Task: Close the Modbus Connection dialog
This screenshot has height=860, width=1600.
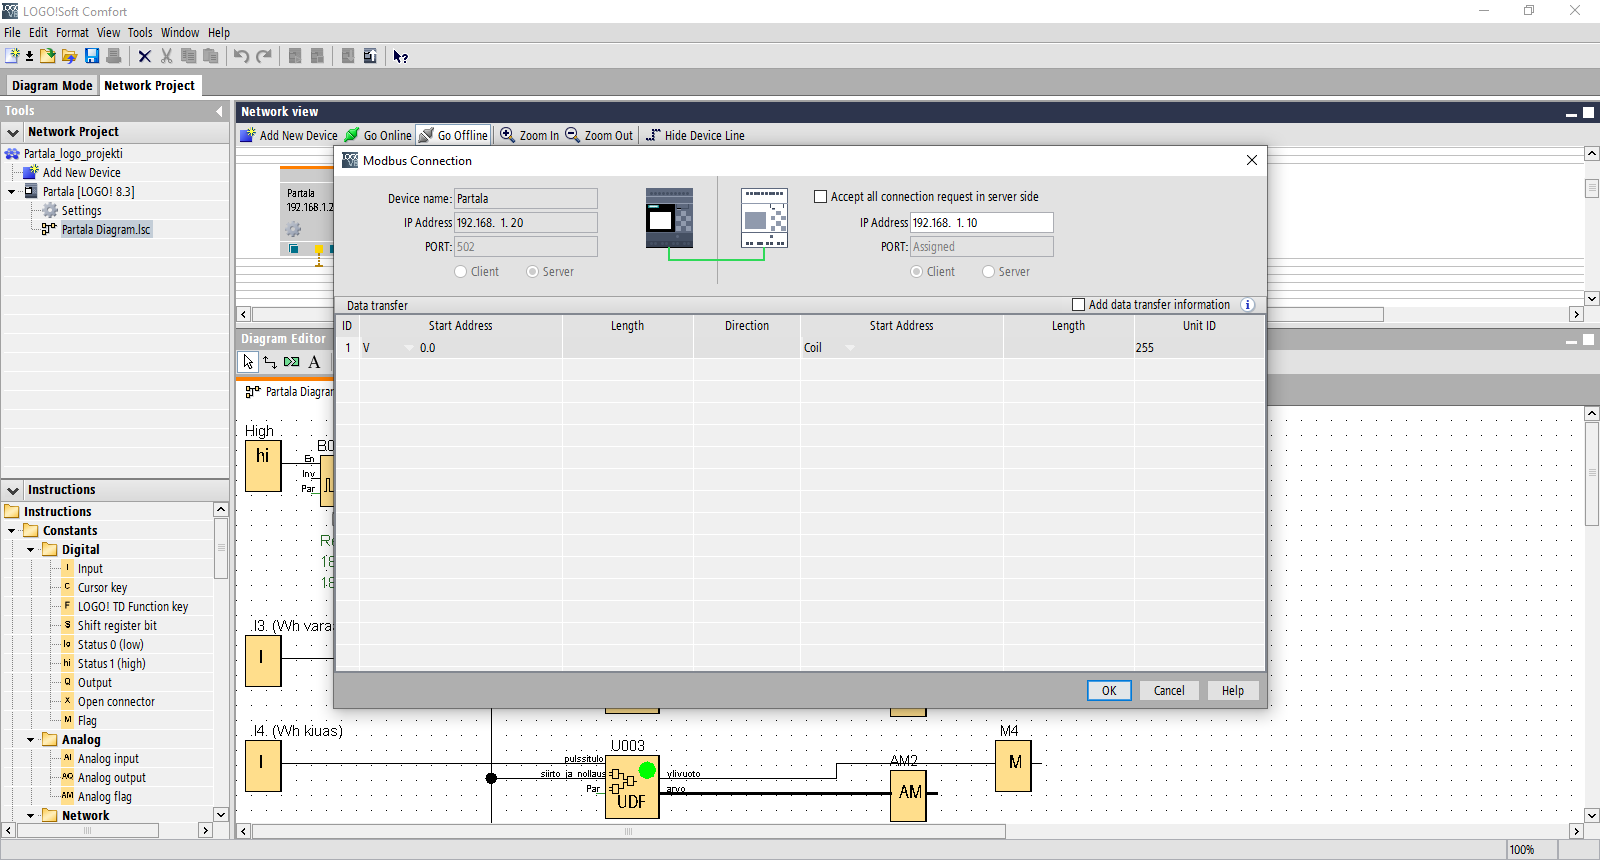Action: 1251,160
